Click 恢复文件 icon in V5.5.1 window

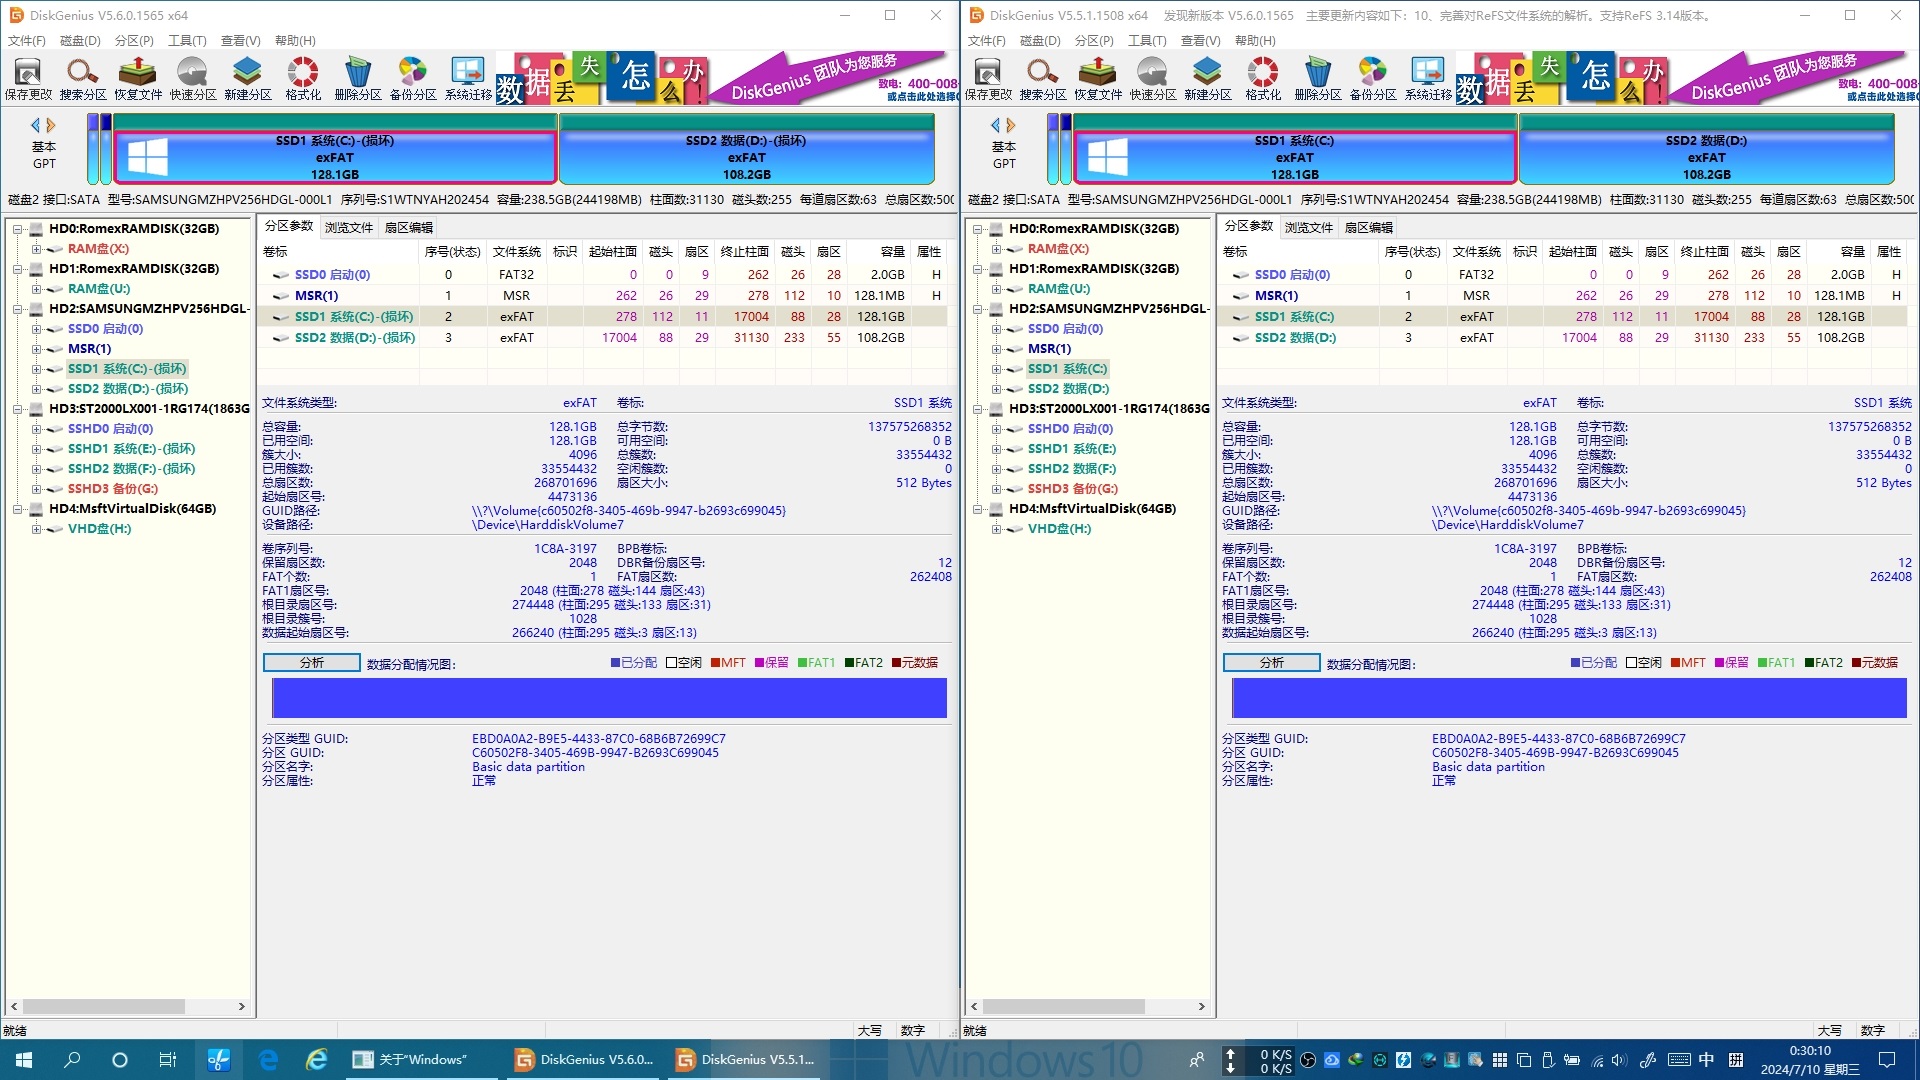1097,79
